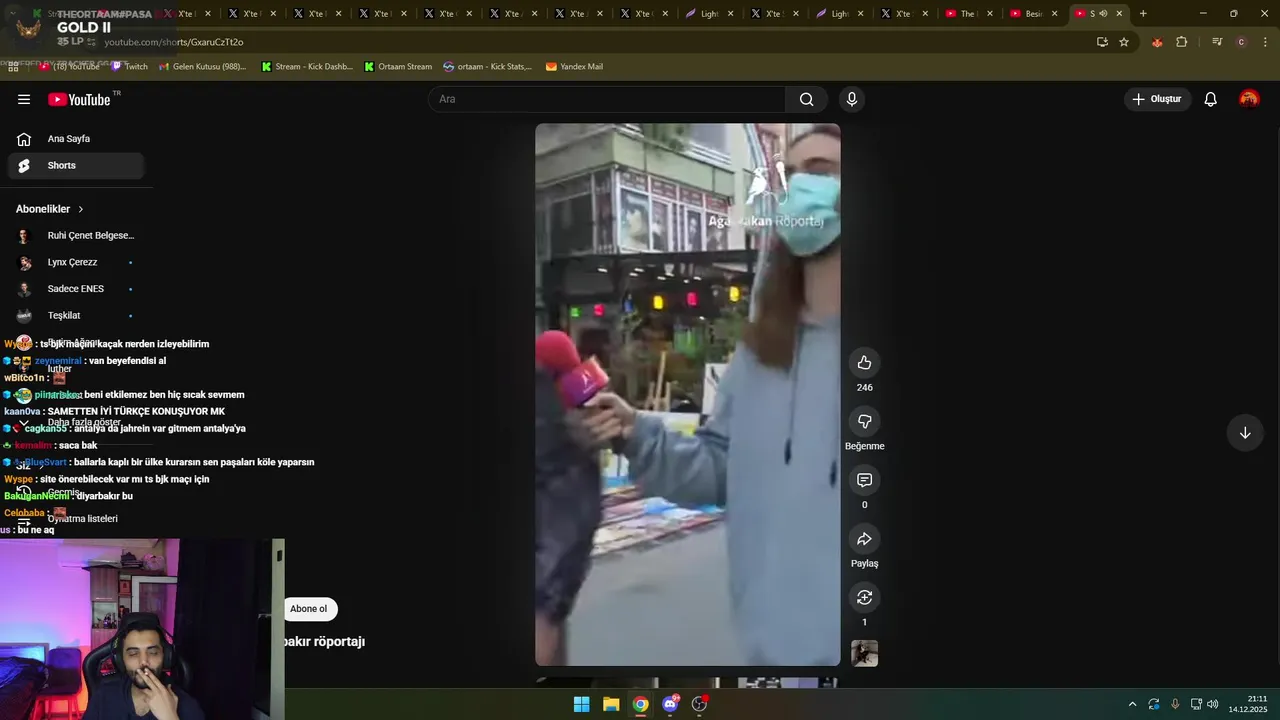Open the Windows Start menu
The image size is (1280, 720).
[x=581, y=704]
